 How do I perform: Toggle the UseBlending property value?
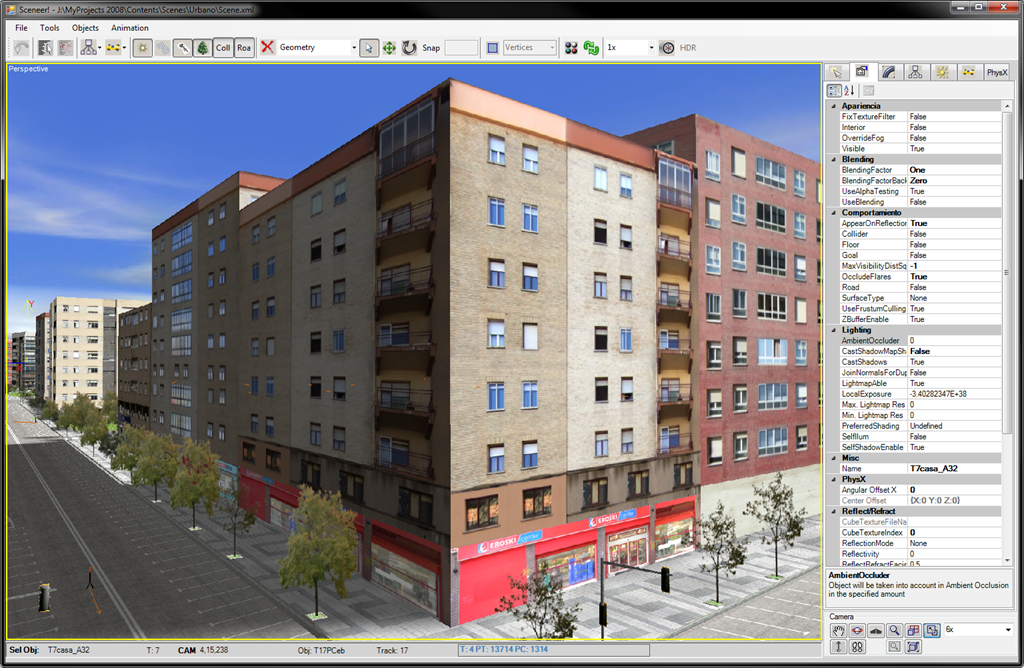pos(955,202)
